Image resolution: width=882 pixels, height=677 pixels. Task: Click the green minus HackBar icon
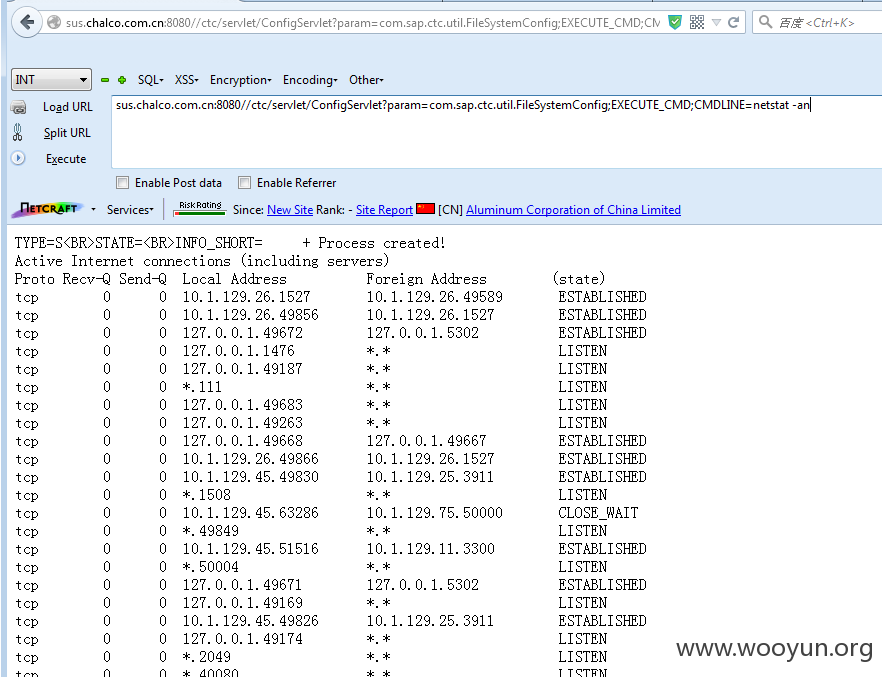point(105,80)
